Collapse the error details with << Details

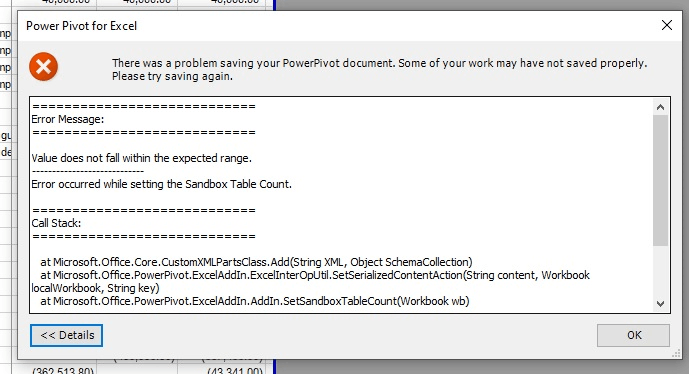click(x=66, y=335)
